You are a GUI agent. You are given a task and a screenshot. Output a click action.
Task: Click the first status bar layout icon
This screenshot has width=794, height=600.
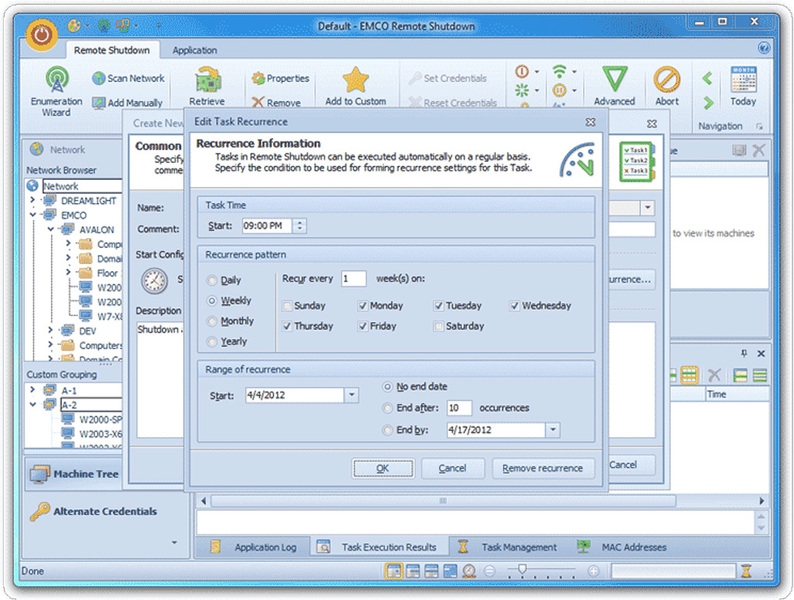pos(393,571)
